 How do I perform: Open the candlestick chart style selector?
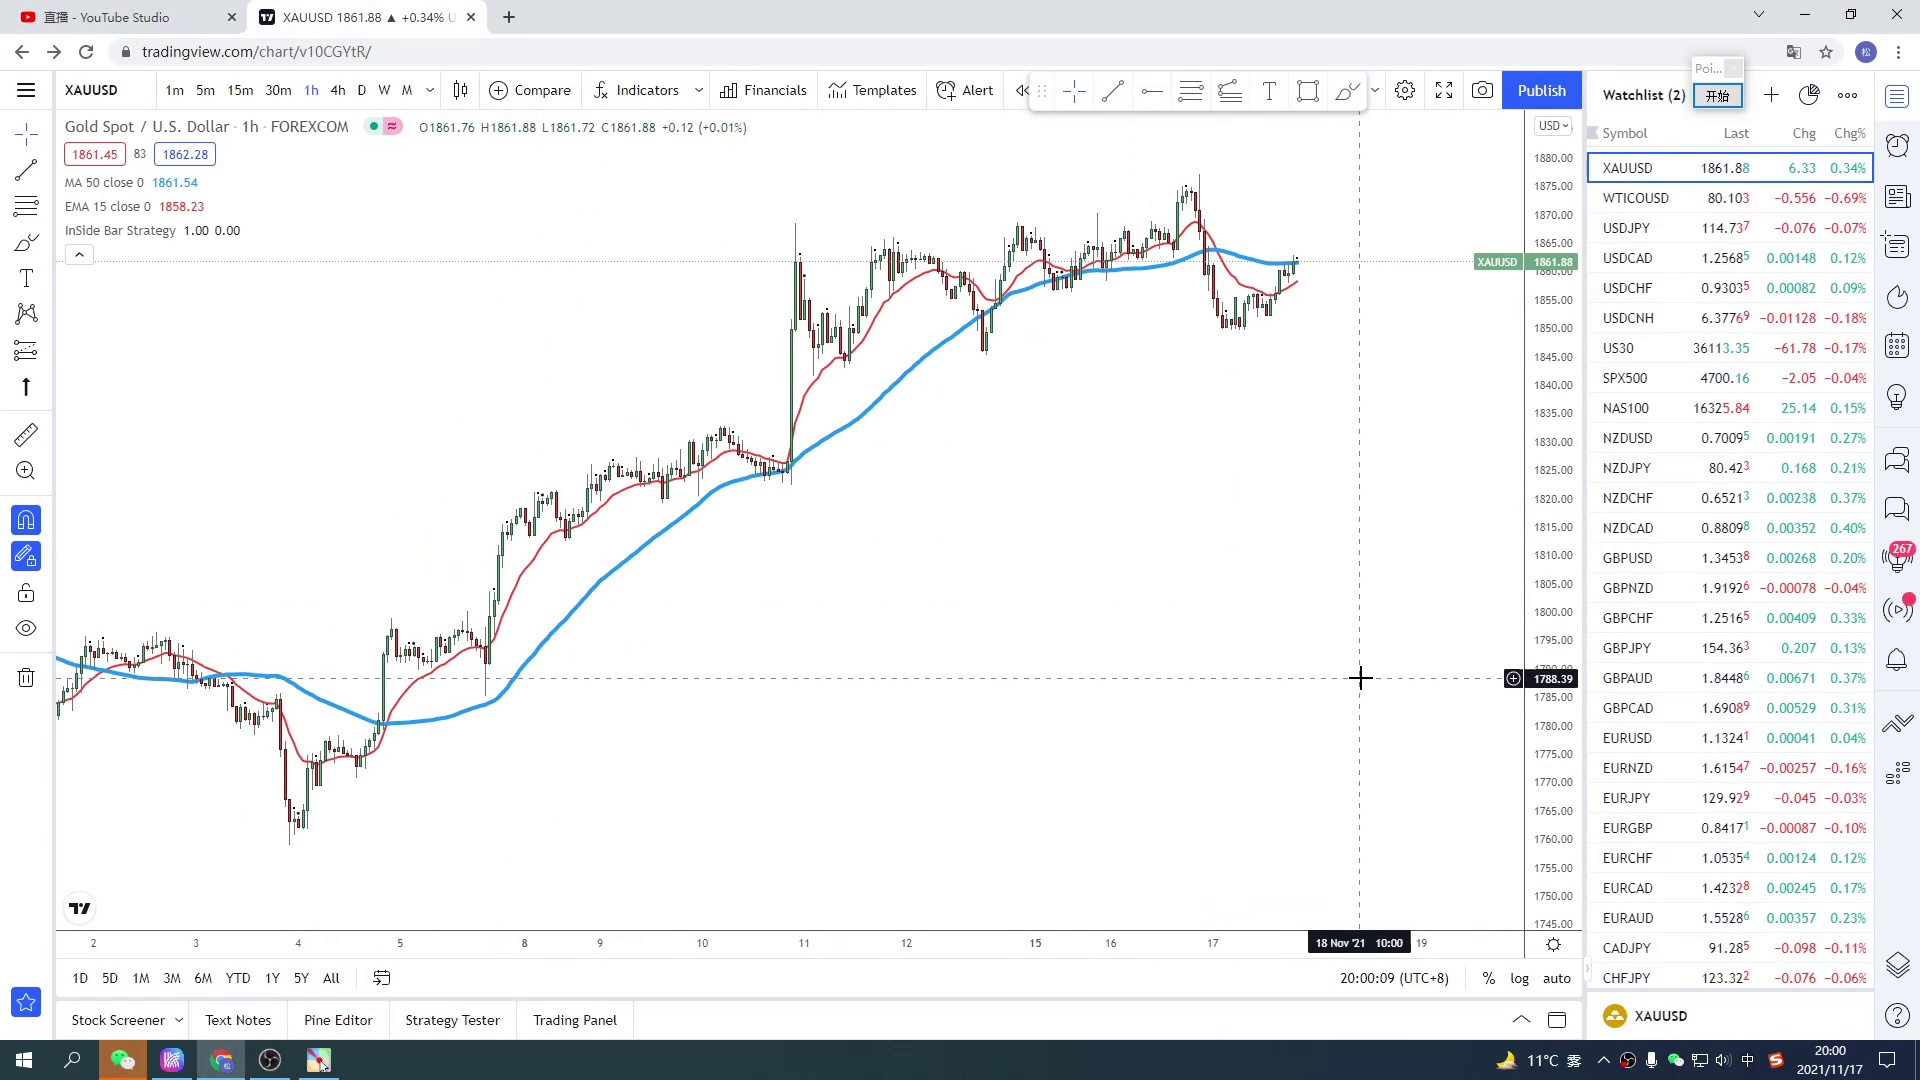(x=460, y=91)
